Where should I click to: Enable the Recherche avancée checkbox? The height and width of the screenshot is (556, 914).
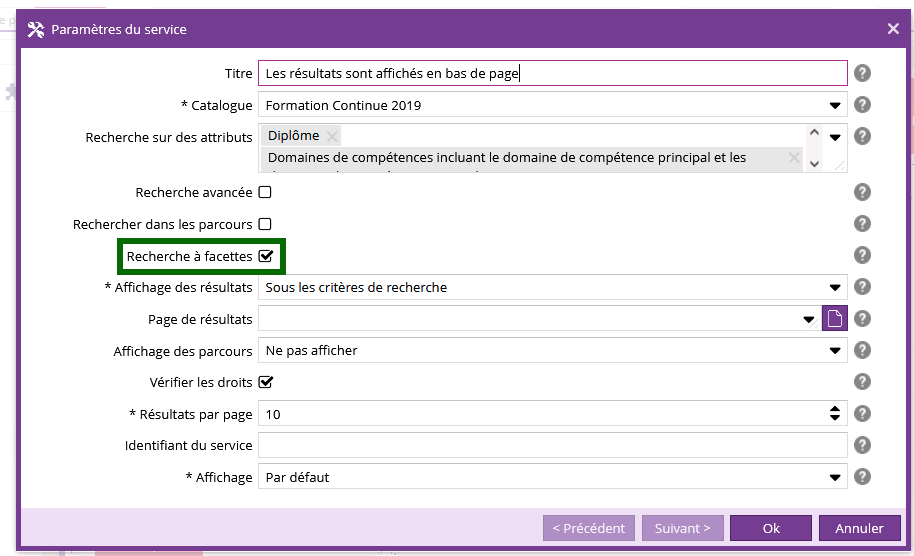tap(265, 192)
